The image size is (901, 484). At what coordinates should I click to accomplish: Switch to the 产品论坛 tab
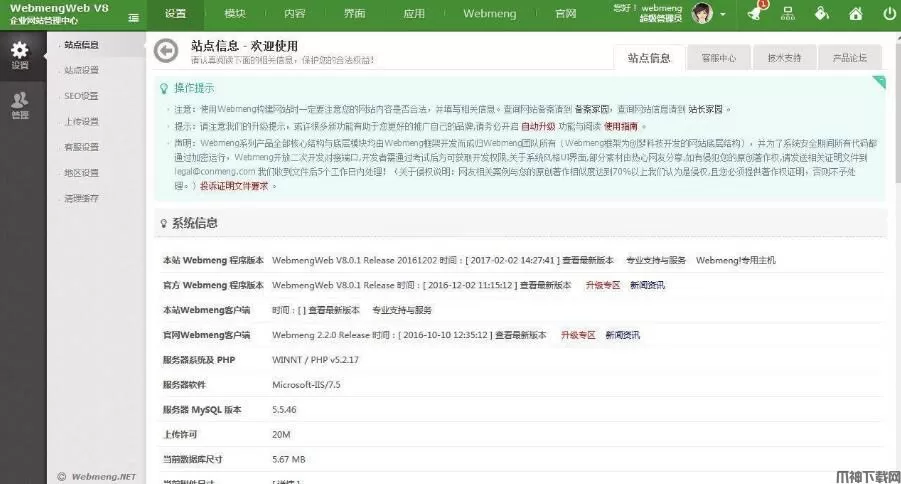[850, 57]
